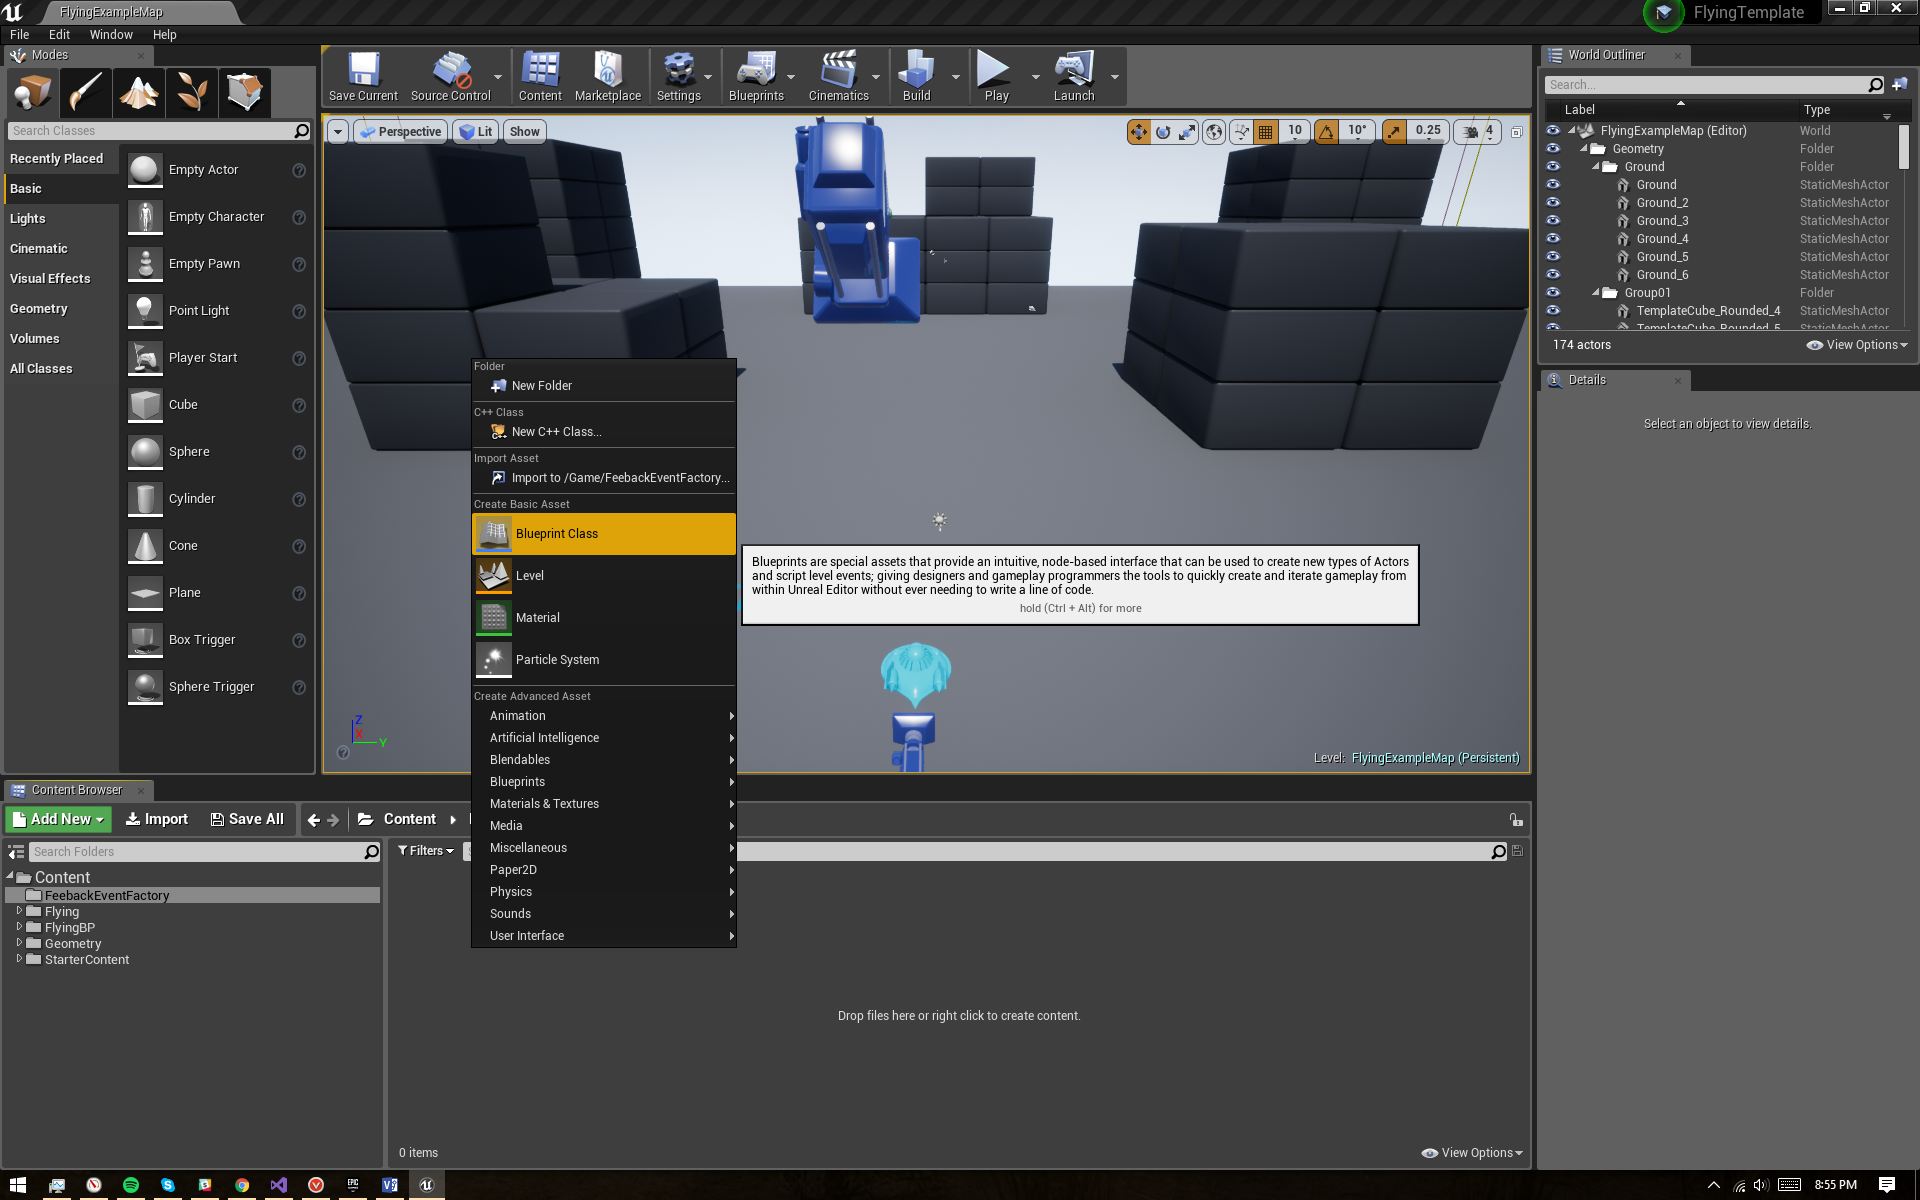Toggle visibility of Ground_4 actor

pos(1553,239)
